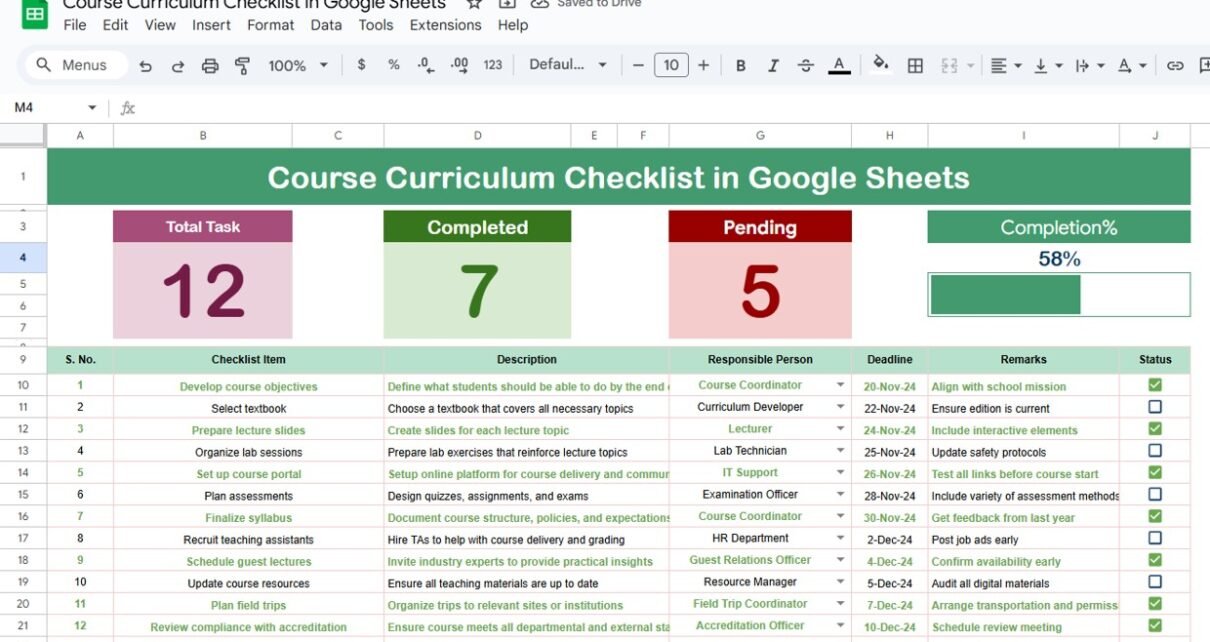Star the document
This screenshot has height=642, width=1210.
click(x=475, y=4)
